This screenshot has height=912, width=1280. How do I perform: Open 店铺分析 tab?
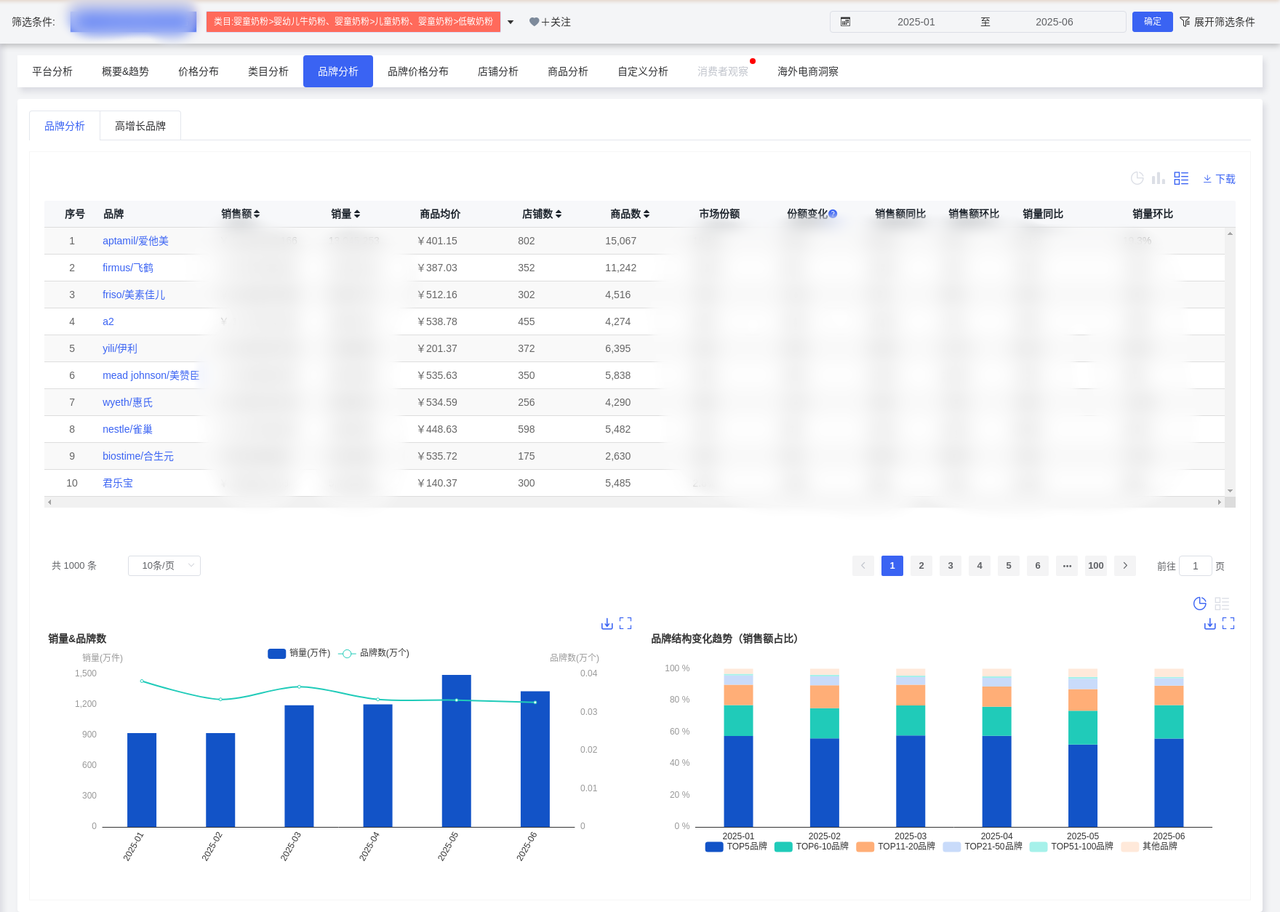coord(498,72)
